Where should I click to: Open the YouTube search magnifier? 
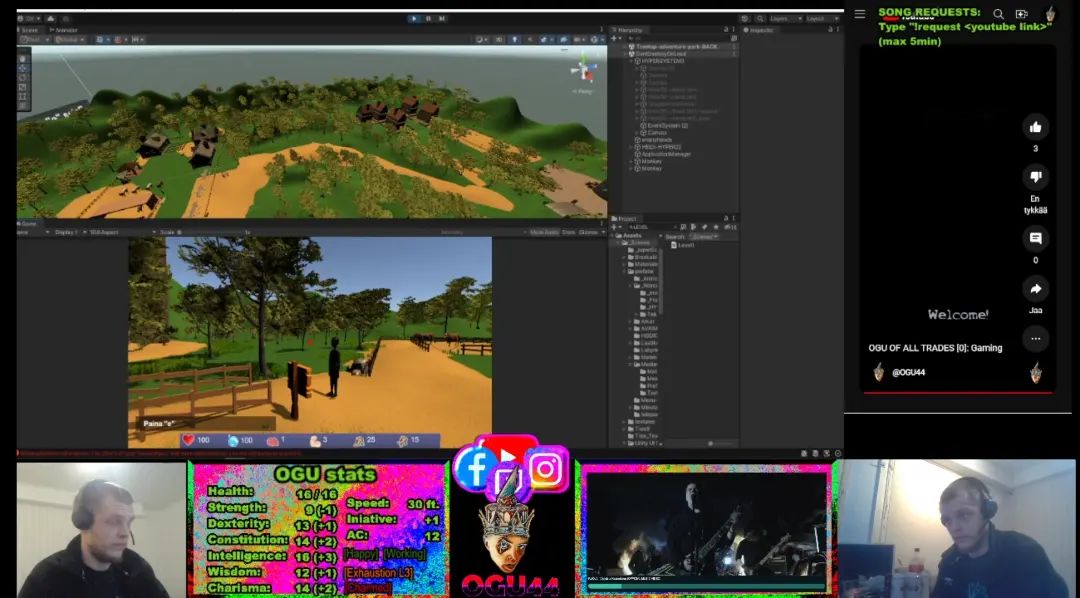point(998,14)
